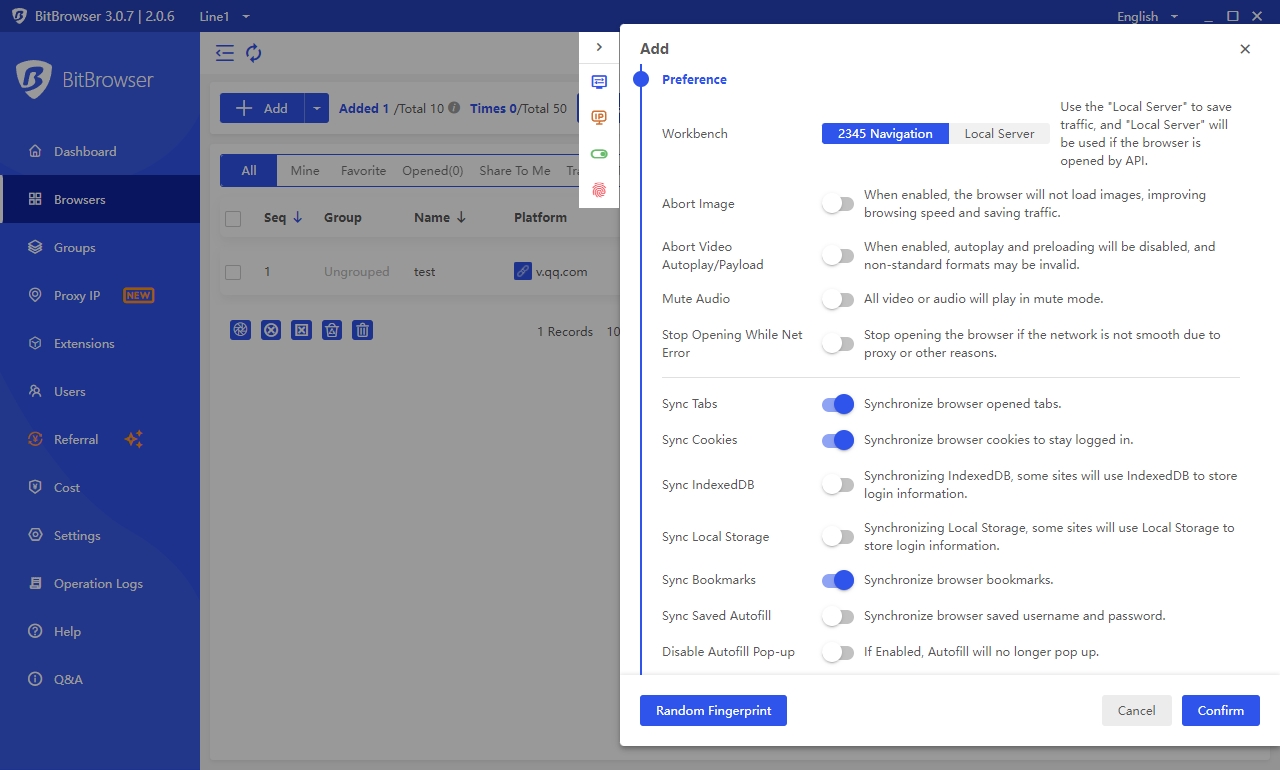The width and height of the screenshot is (1280, 770).
Task: Click the delete trash can icon
Action: tap(363, 330)
